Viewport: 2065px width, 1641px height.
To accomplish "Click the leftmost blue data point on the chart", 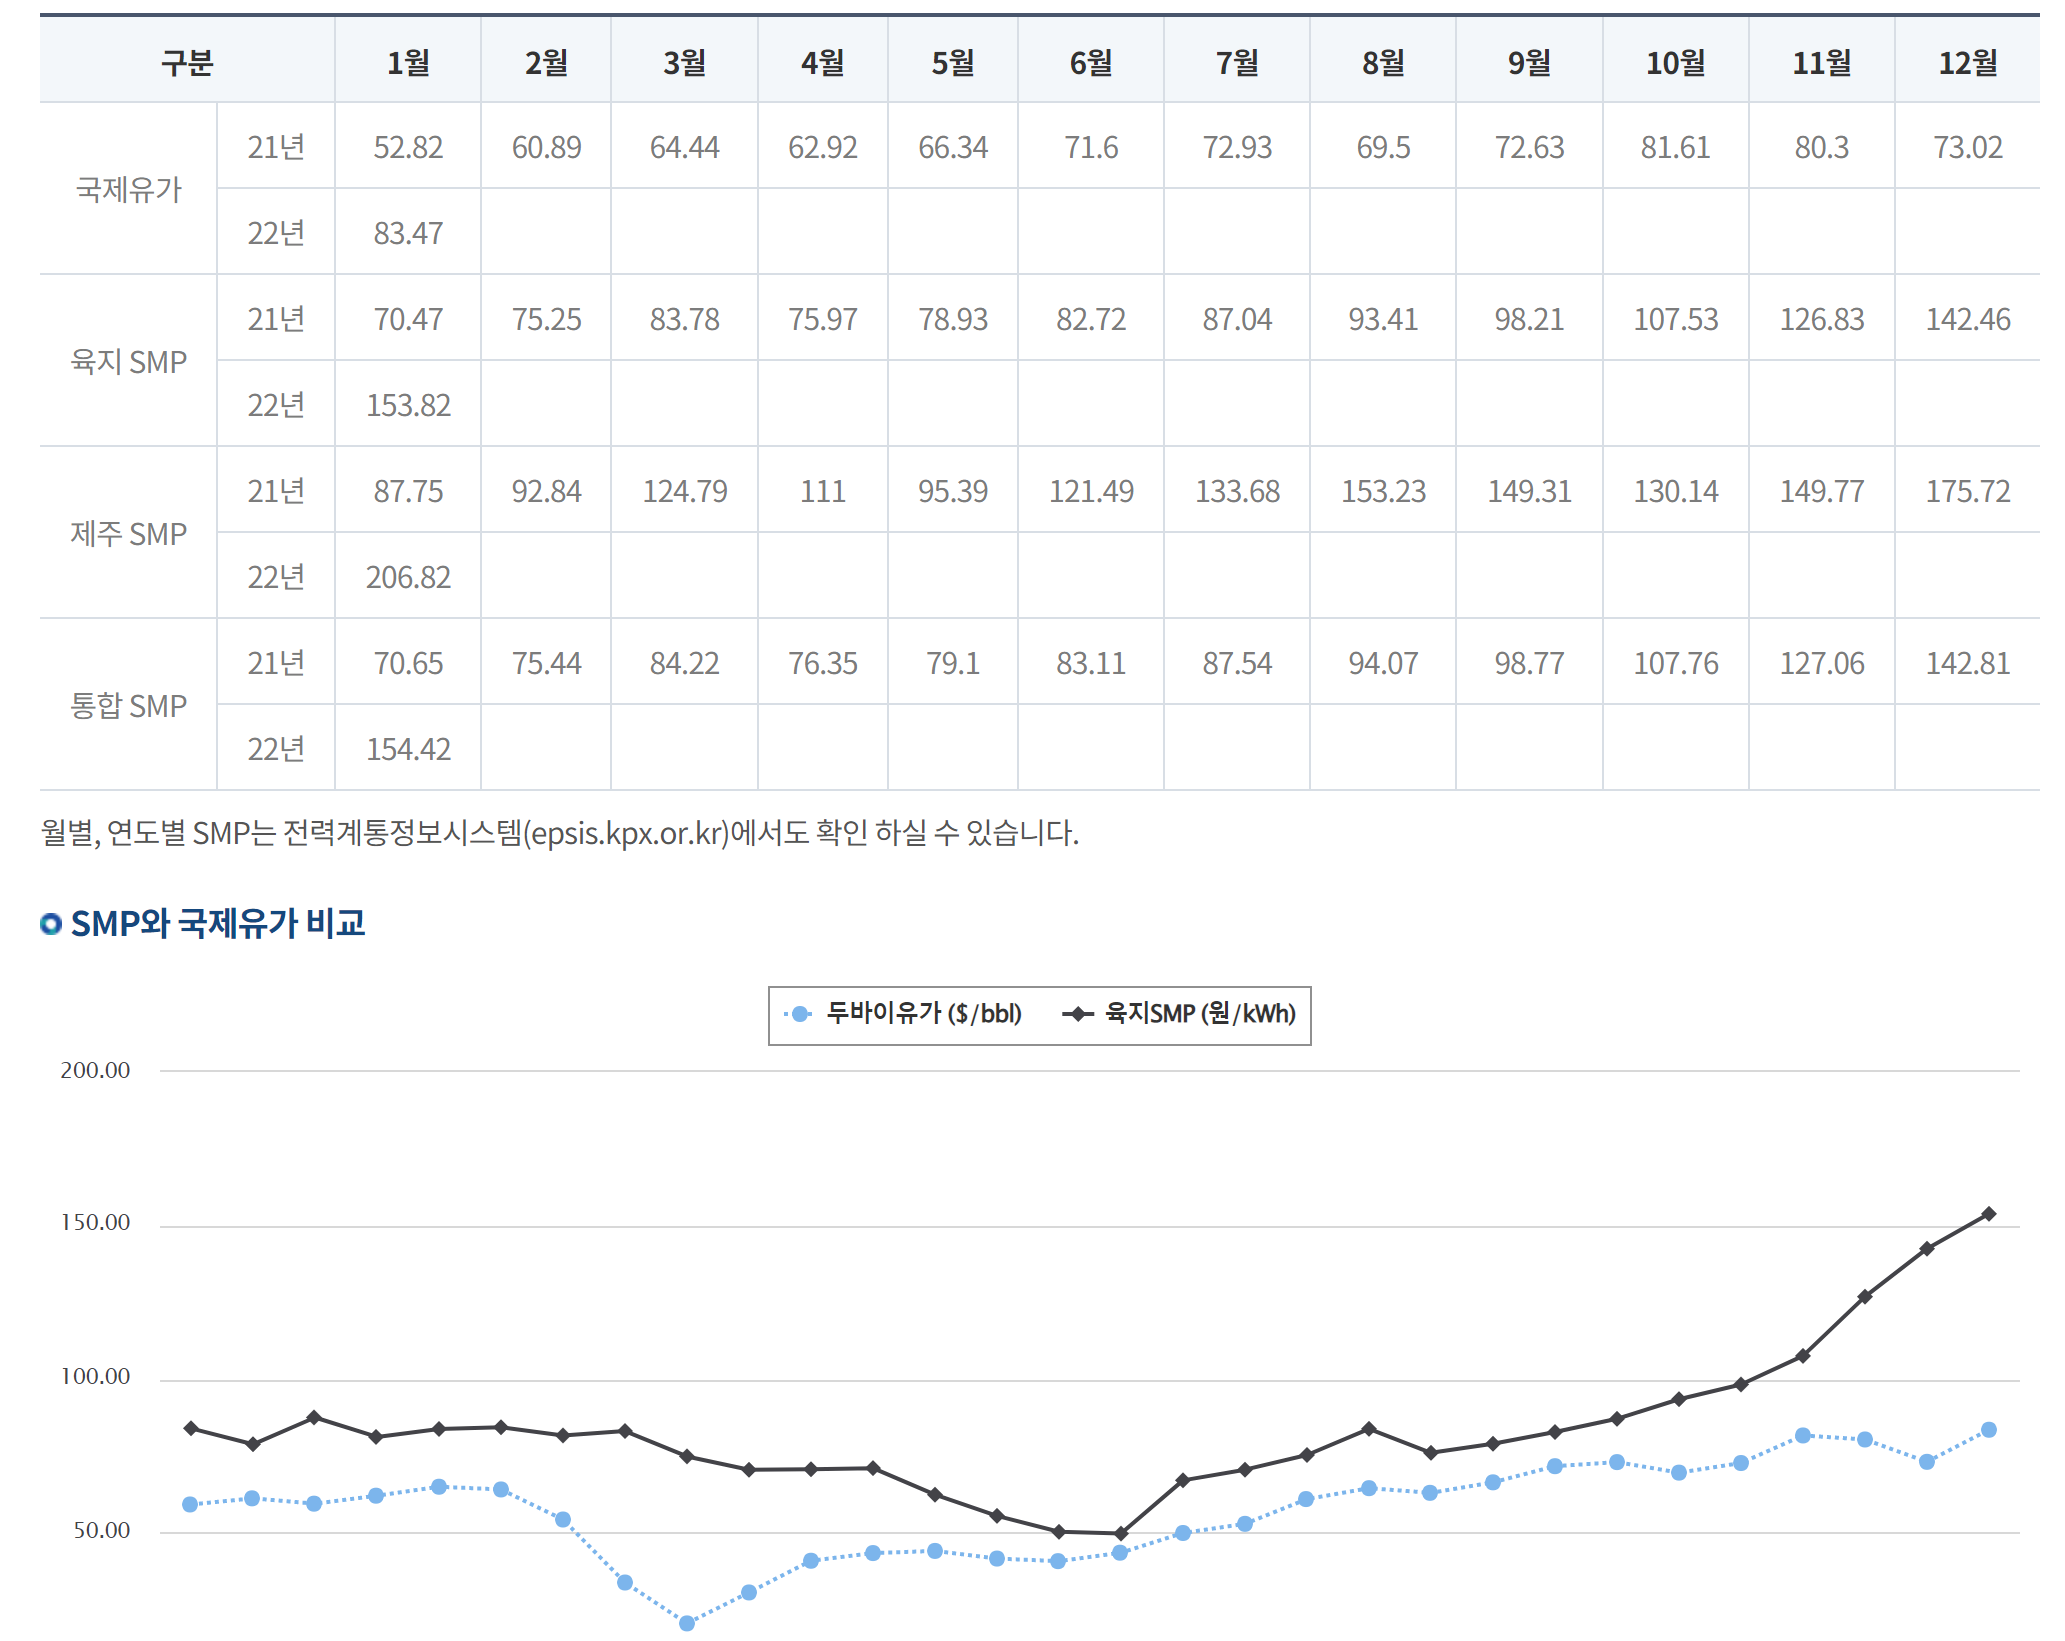I will coord(190,1504).
